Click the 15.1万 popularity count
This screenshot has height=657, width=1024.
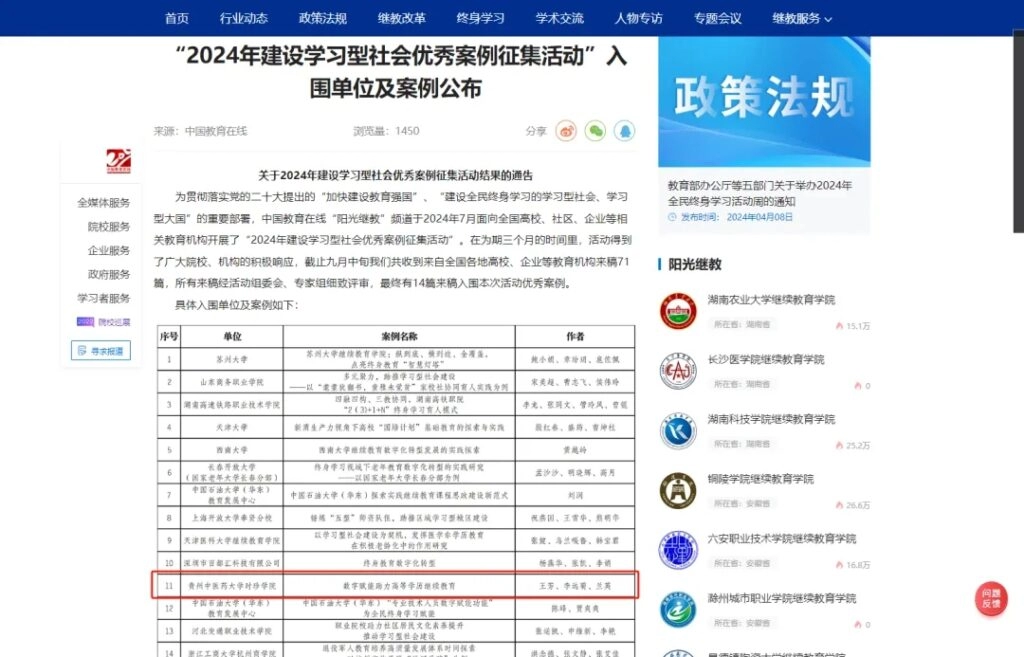[x=853, y=326]
